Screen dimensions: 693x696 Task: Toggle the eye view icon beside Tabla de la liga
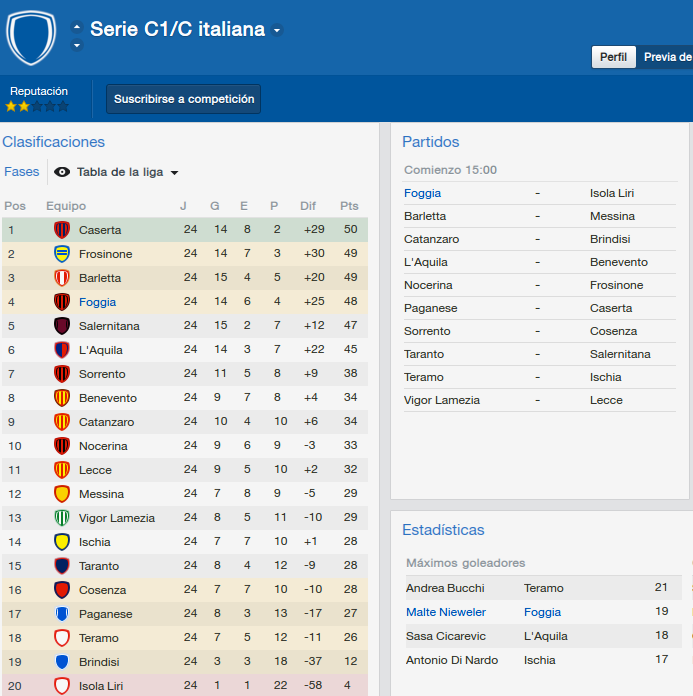tap(62, 172)
